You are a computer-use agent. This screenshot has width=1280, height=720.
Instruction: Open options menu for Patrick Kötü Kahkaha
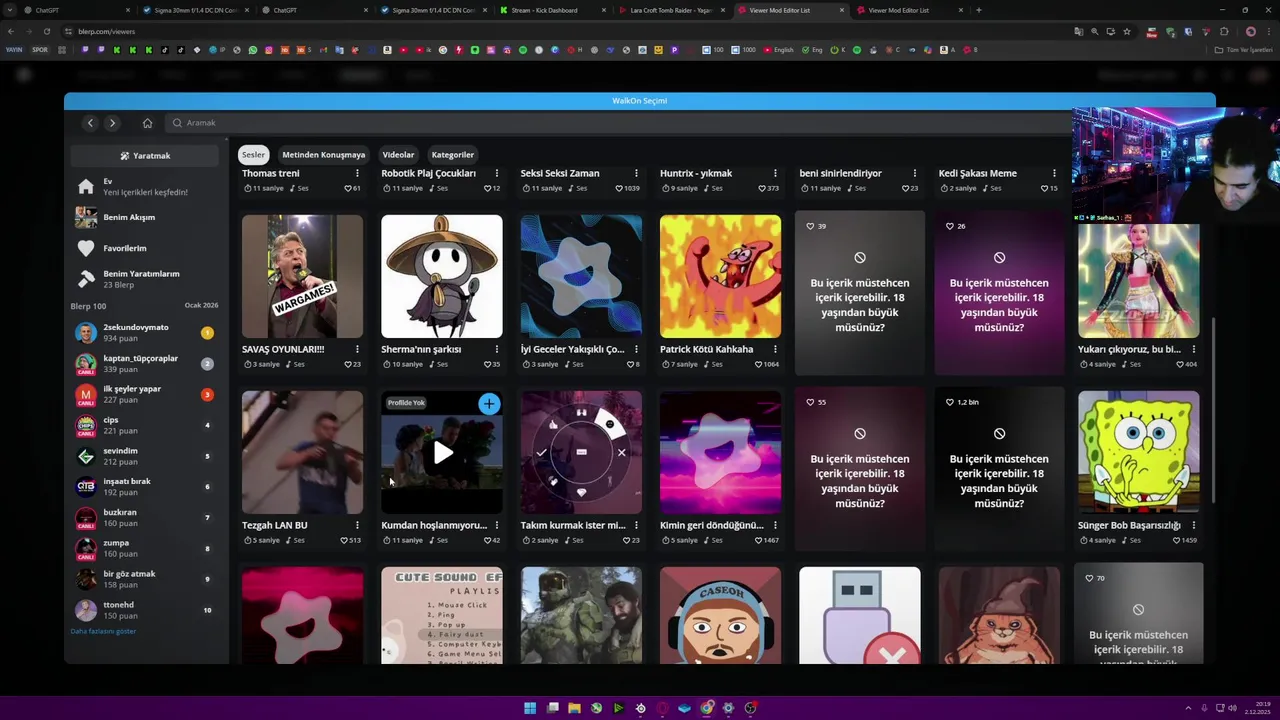(x=775, y=349)
